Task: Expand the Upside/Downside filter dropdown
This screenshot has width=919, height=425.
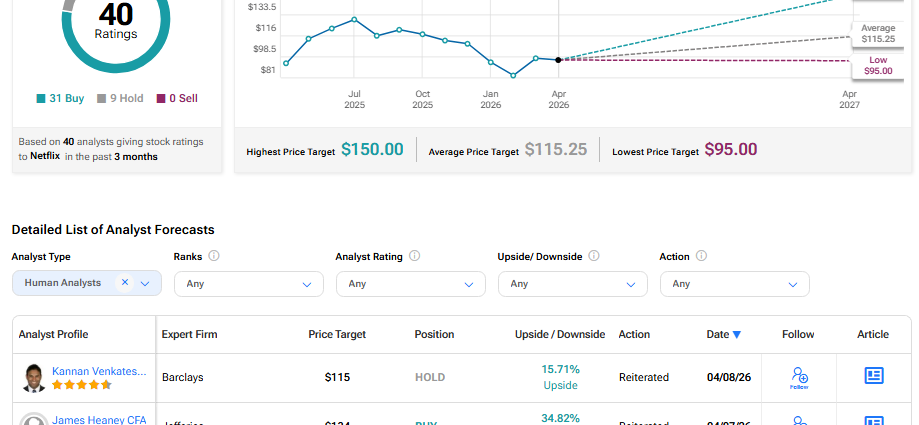Action: tap(572, 284)
